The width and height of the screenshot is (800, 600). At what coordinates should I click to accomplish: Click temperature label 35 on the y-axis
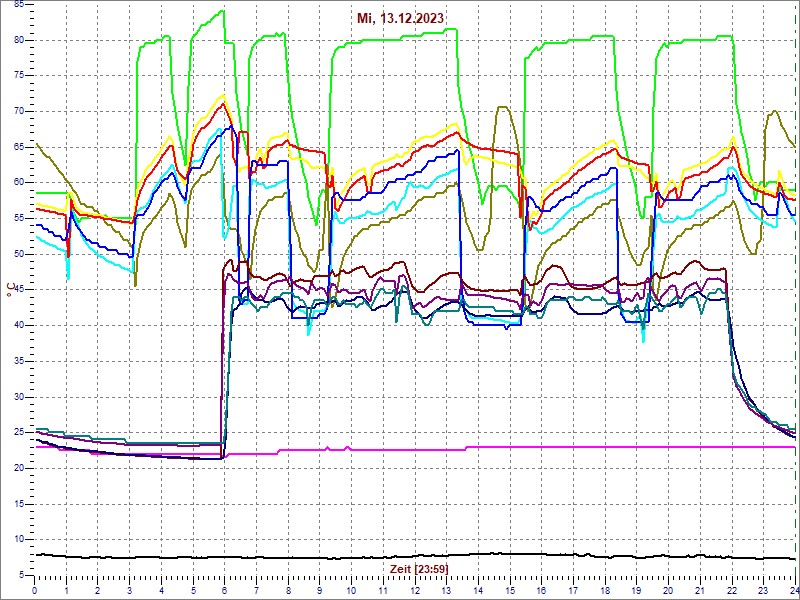pos(18,361)
